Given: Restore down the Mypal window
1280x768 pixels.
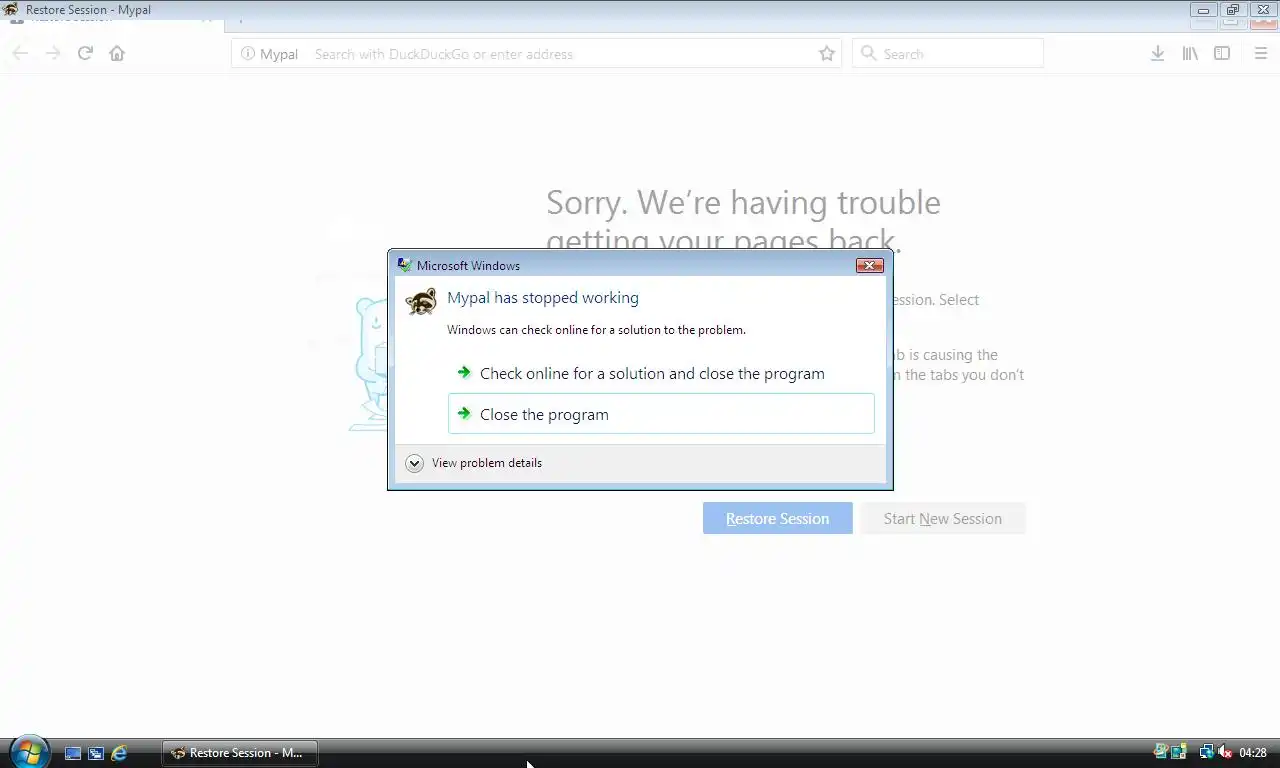Looking at the screenshot, I should click(x=1232, y=10).
